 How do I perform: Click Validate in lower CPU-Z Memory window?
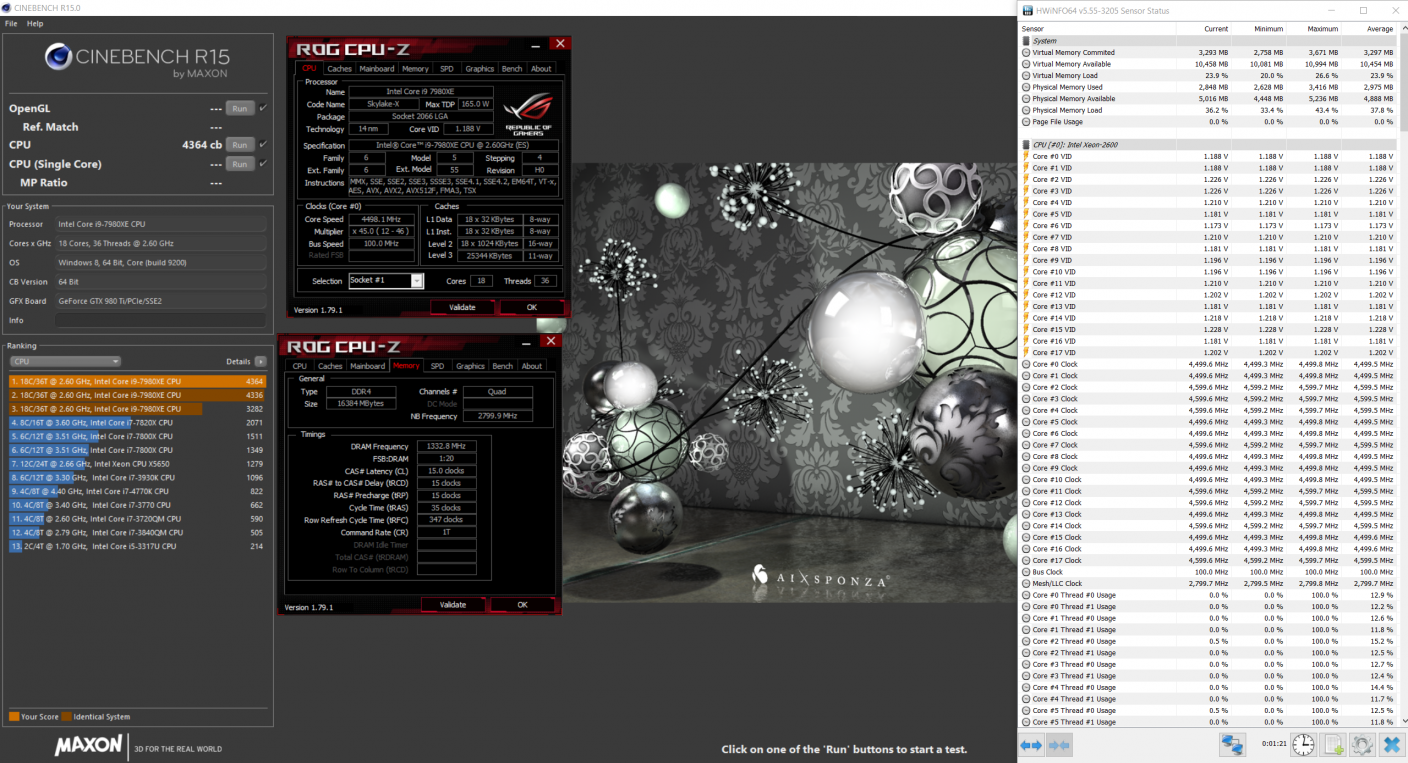453,605
